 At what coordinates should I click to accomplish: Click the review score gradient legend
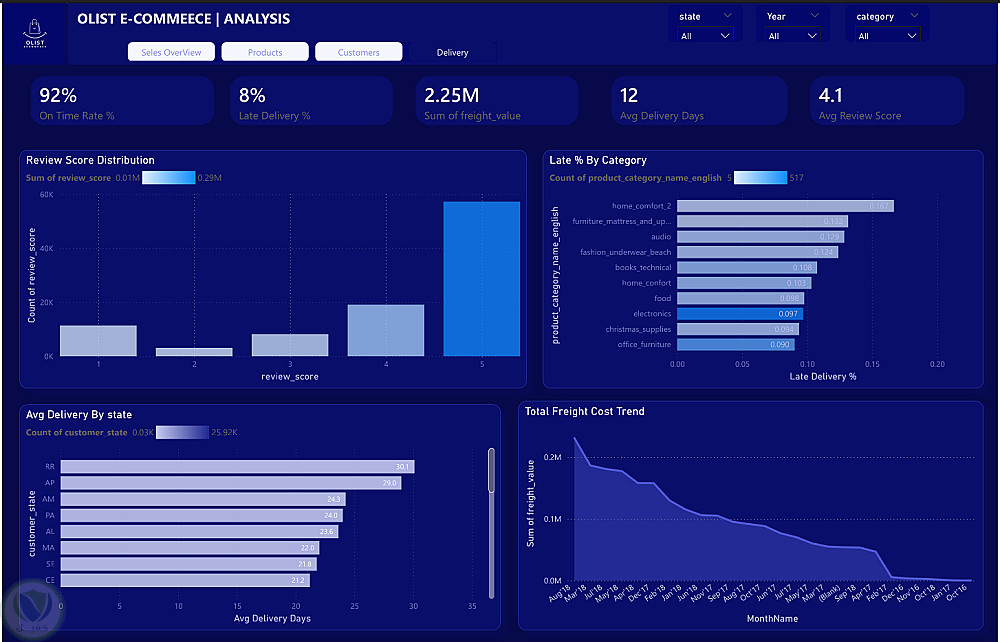[168, 178]
